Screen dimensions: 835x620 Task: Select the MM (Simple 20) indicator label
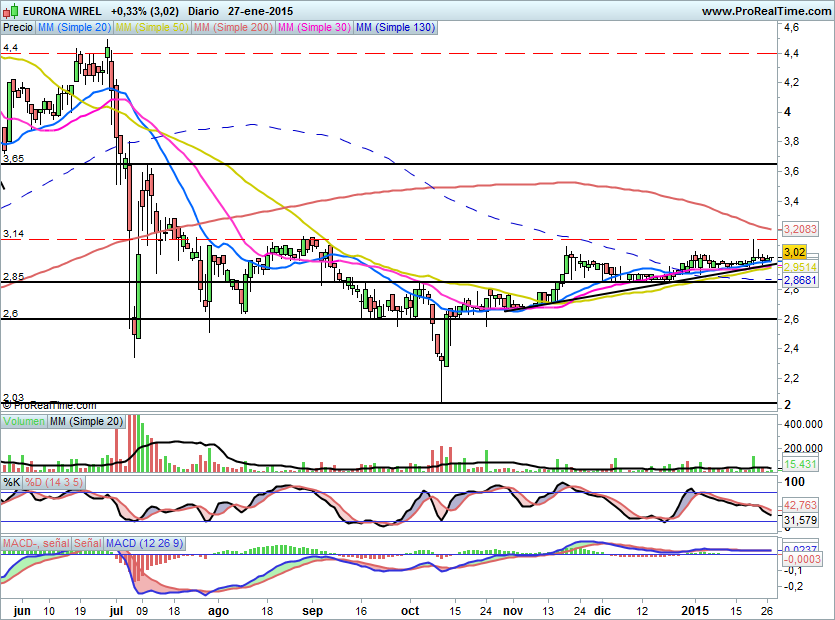74,28
